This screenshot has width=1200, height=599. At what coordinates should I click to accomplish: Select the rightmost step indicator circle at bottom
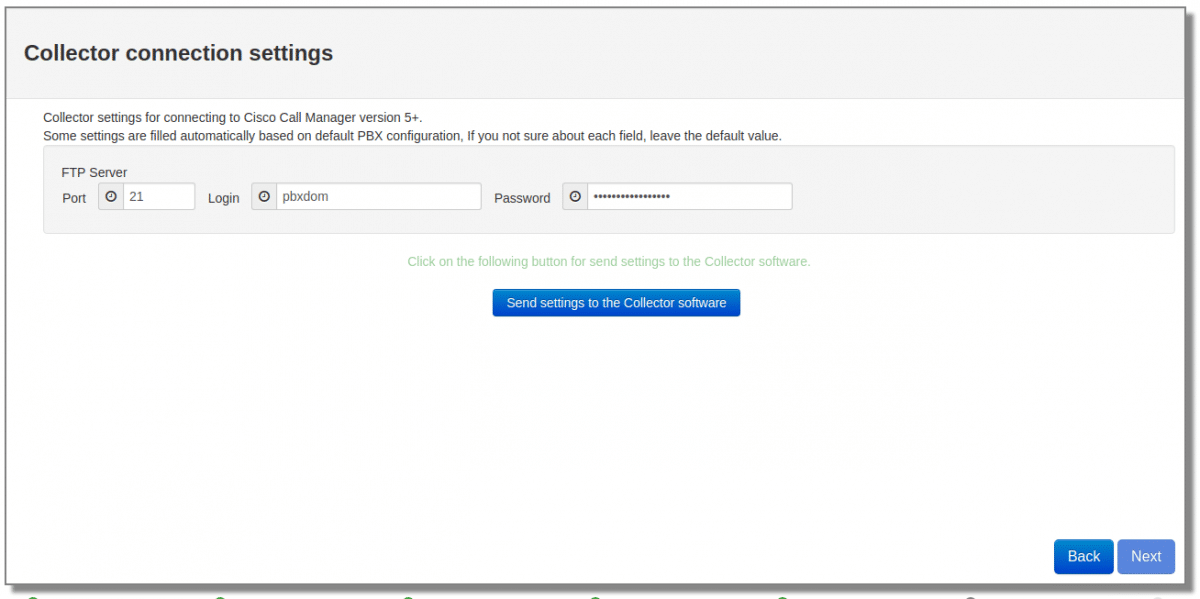pyautogui.click(x=1157, y=597)
